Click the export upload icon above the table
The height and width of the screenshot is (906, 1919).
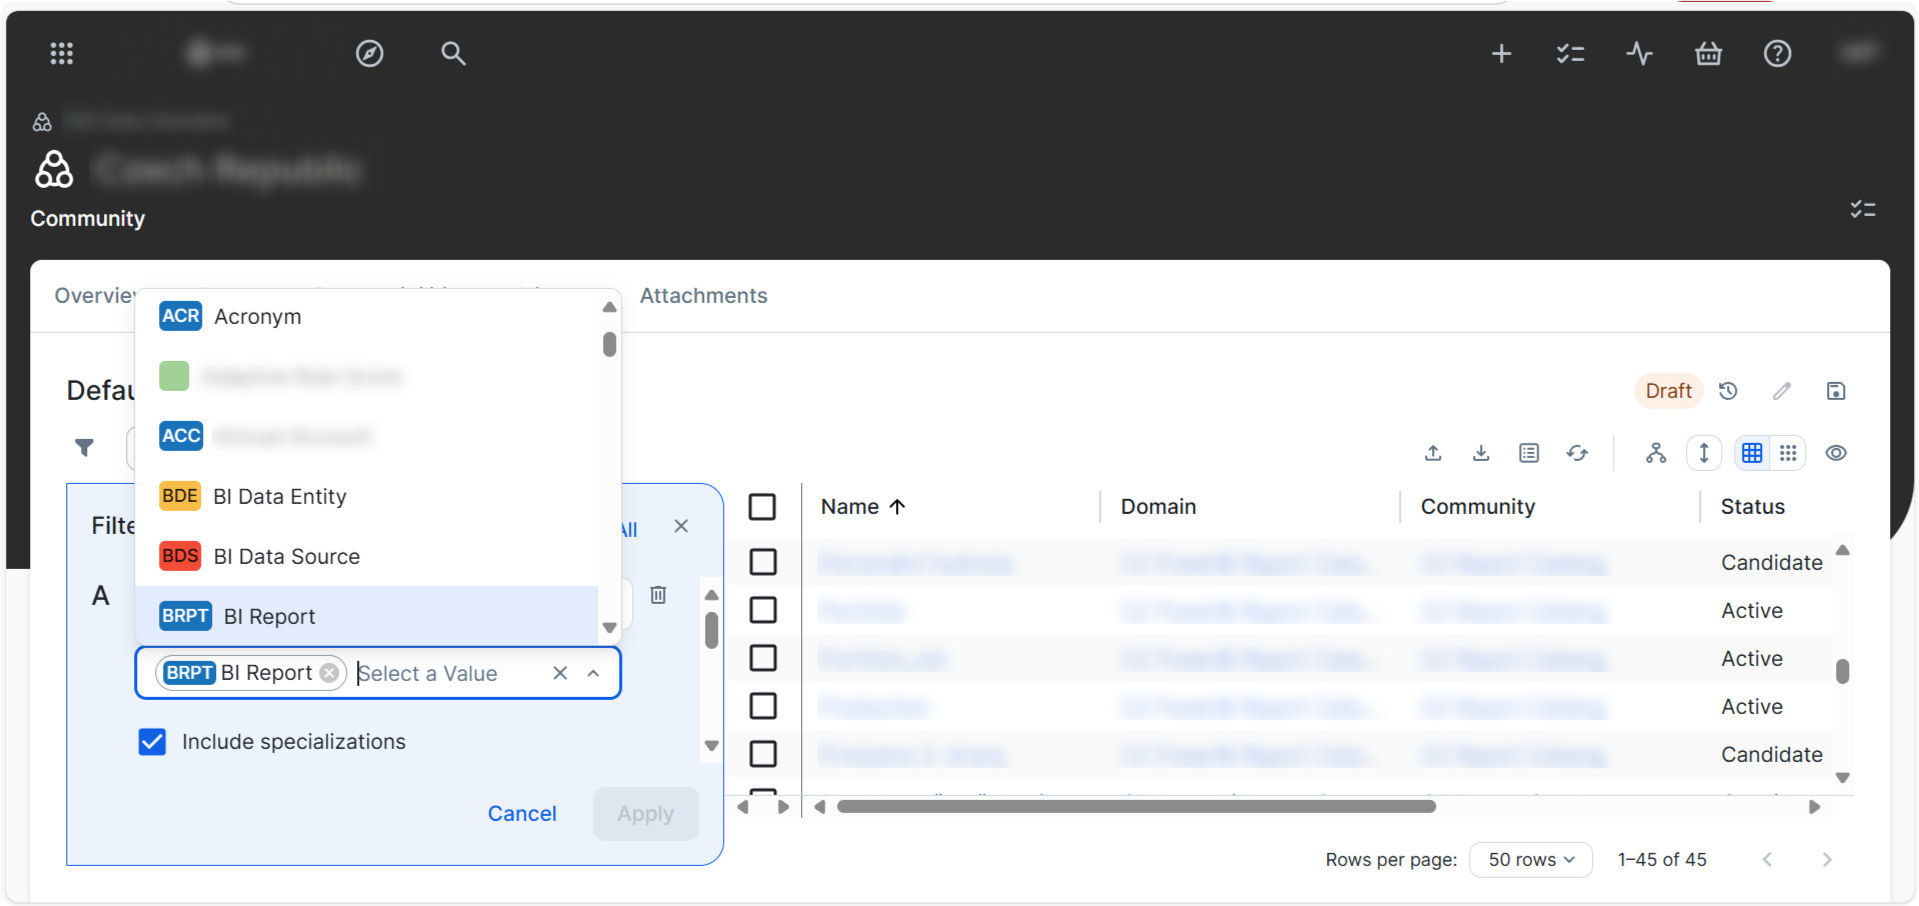[1432, 452]
